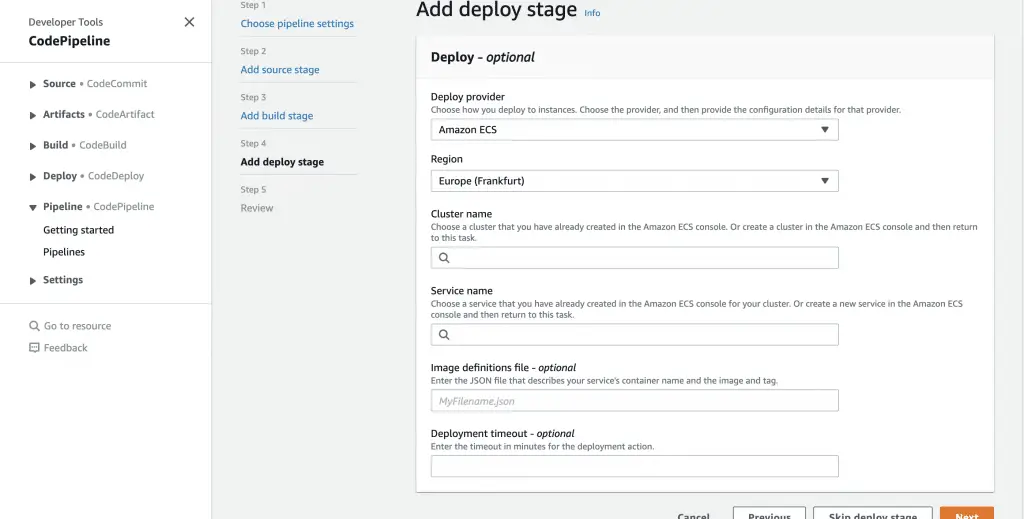Click the Deploy - optional panel header
Screen dimensions: 1024x519
(705, 57)
